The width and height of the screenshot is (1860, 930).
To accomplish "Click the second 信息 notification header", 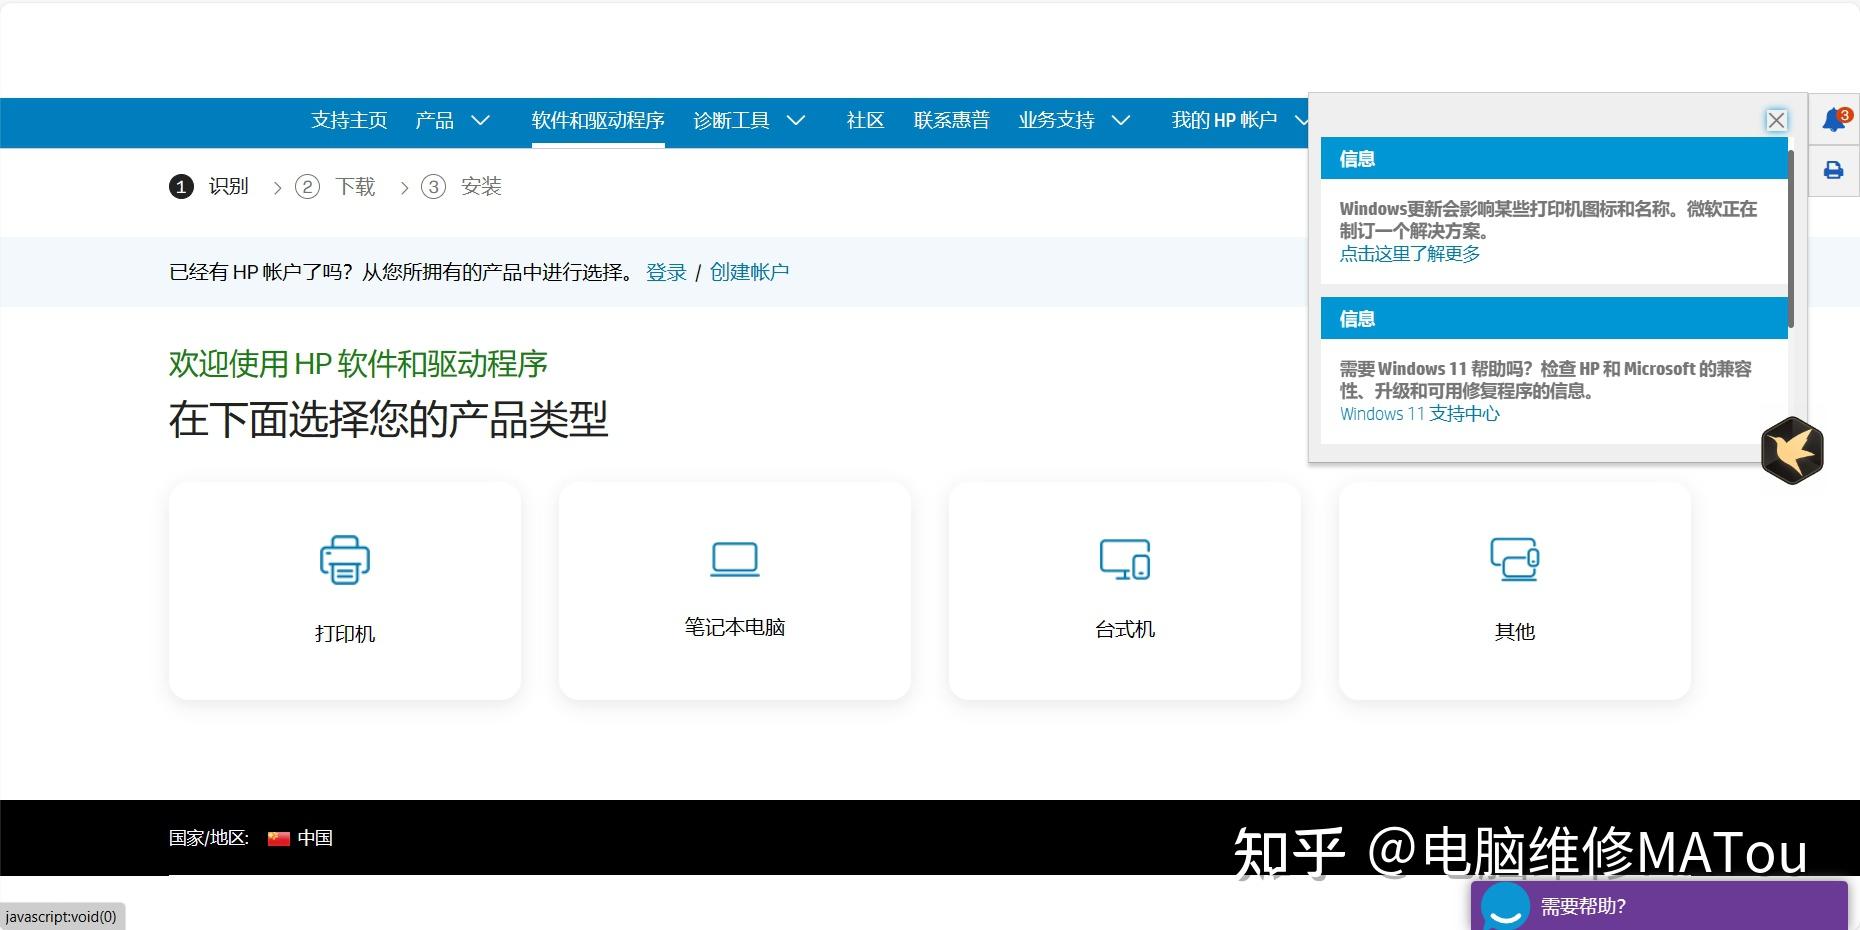I will [x=1554, y=319].
